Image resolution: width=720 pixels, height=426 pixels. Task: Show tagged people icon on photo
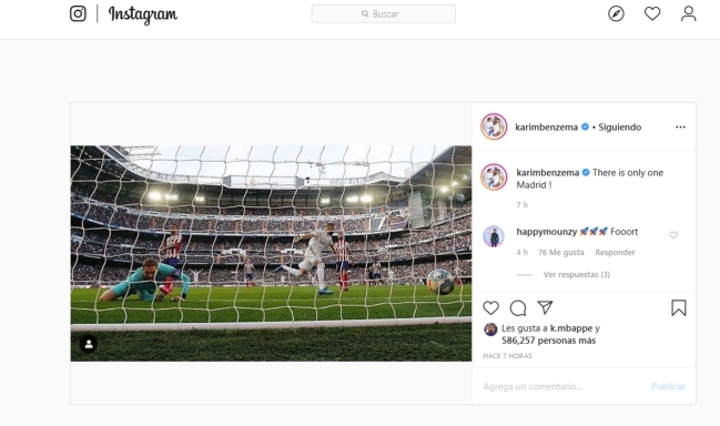89,344
